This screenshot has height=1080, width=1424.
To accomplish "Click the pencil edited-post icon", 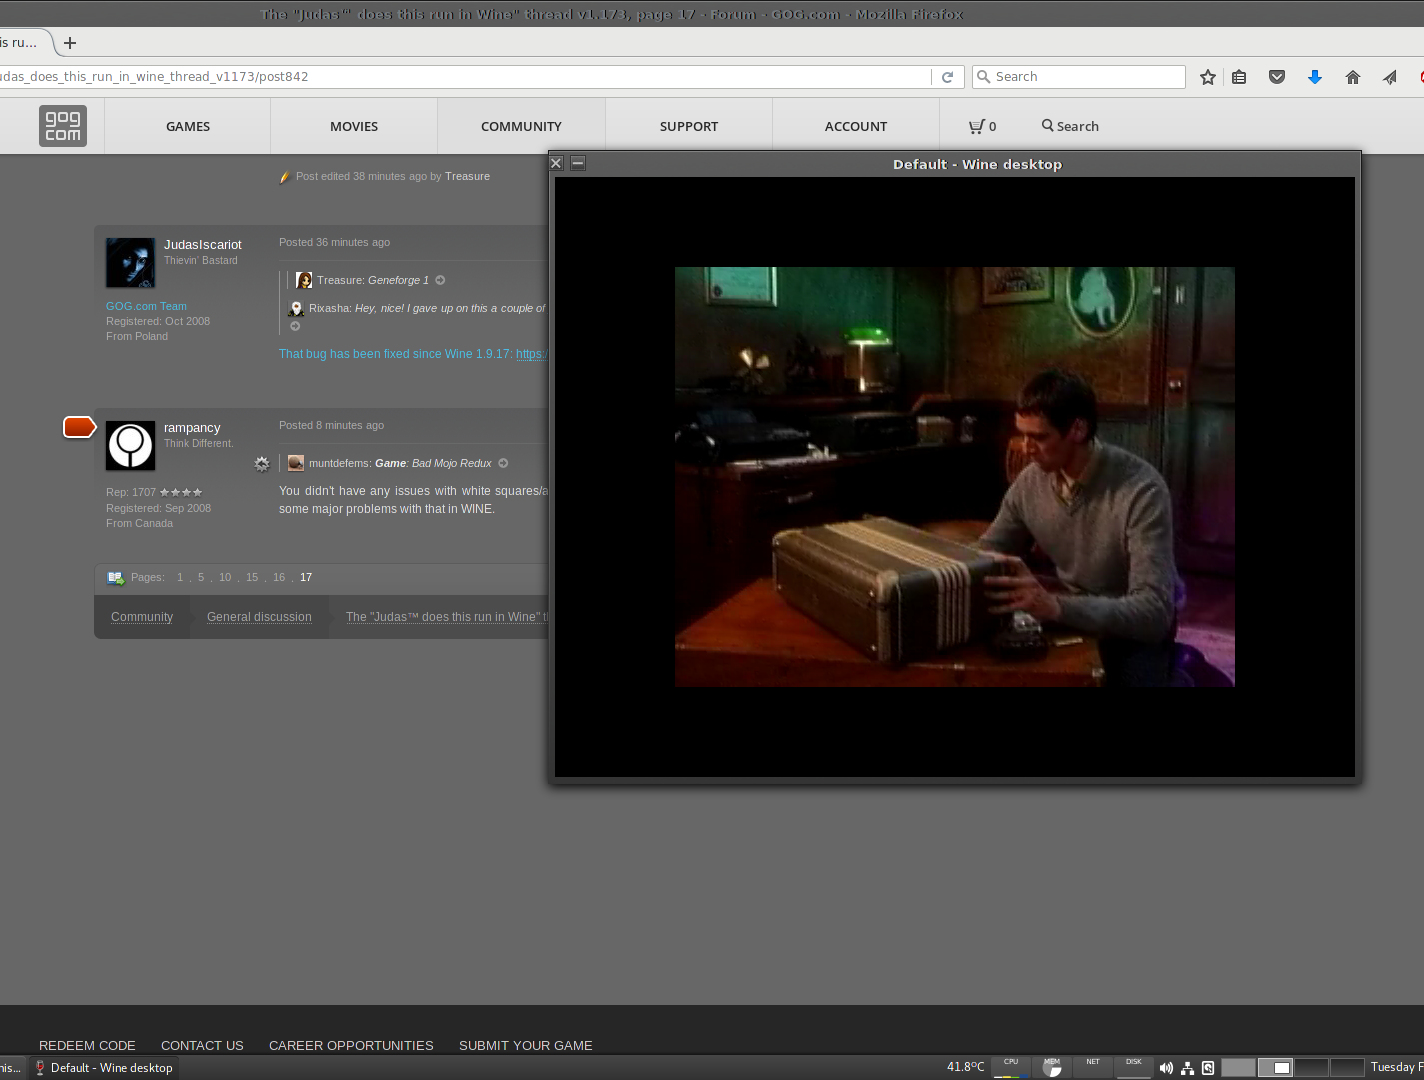I will coord(284,177).
